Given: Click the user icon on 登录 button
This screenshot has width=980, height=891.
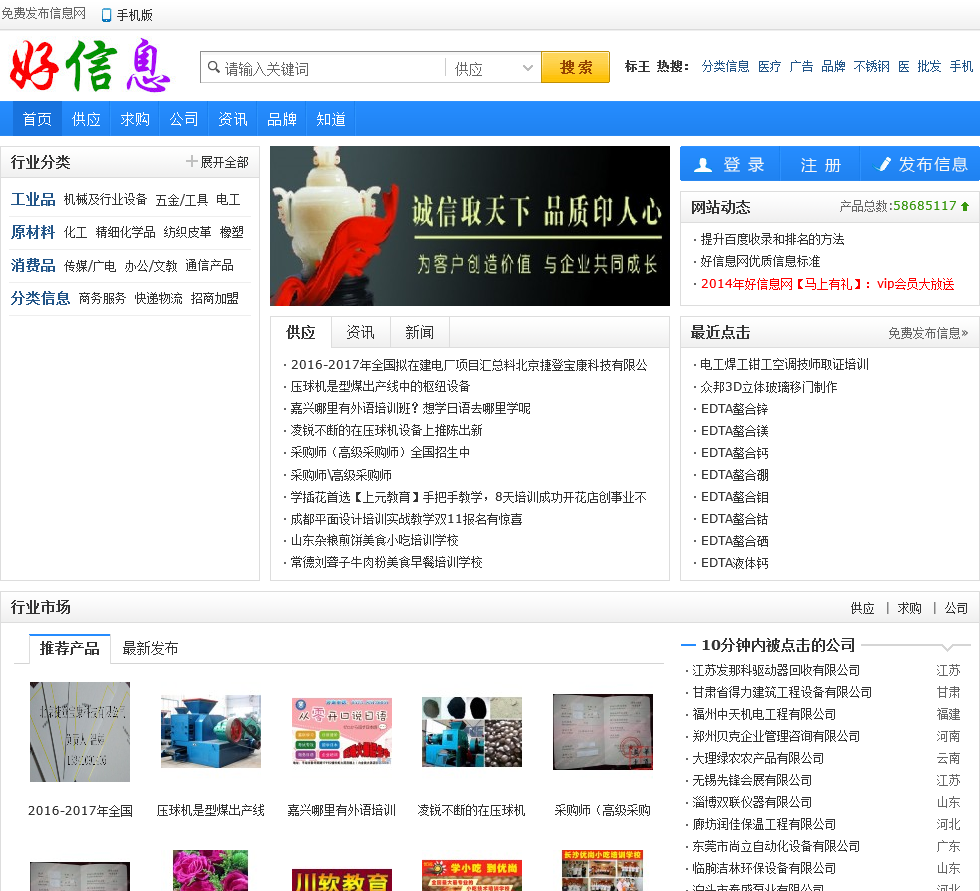Looking at the screenshot, I should pos(703,164).
